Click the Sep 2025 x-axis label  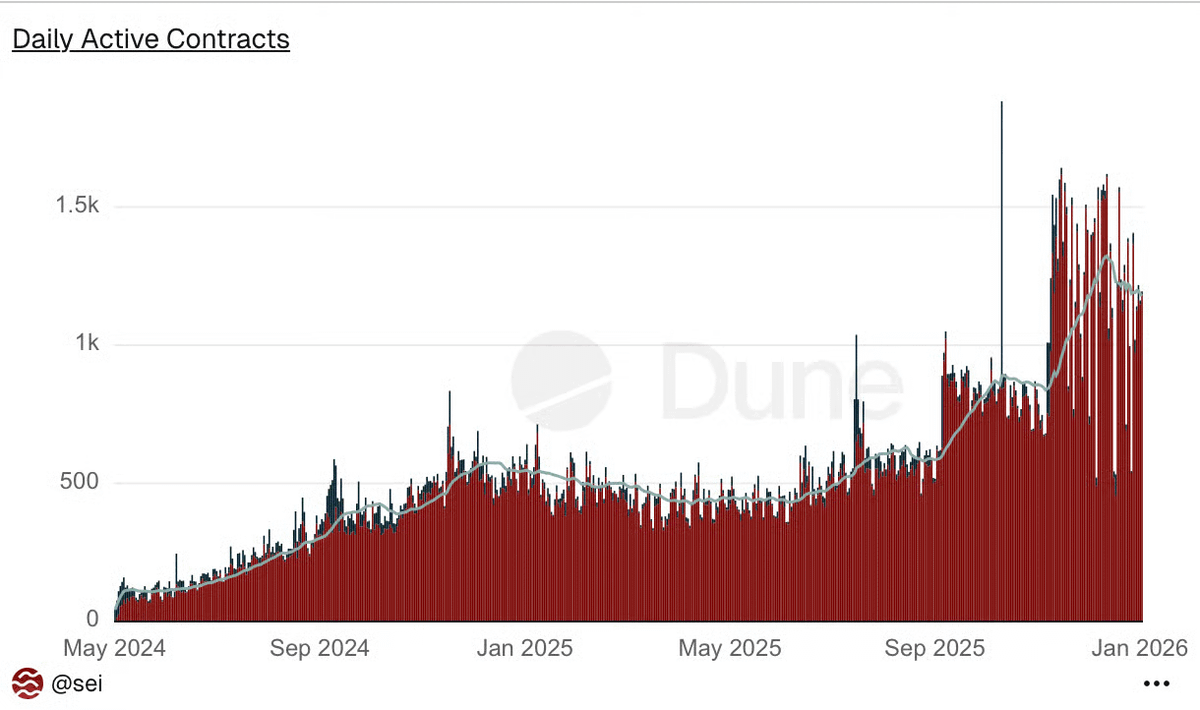[935, 648]
